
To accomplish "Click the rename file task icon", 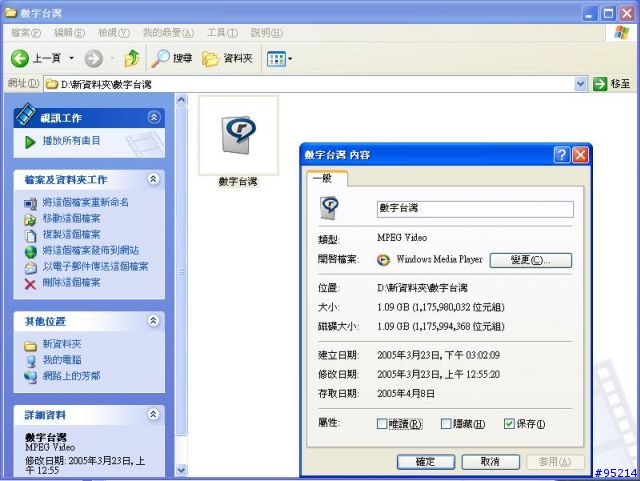I will 30,203.
